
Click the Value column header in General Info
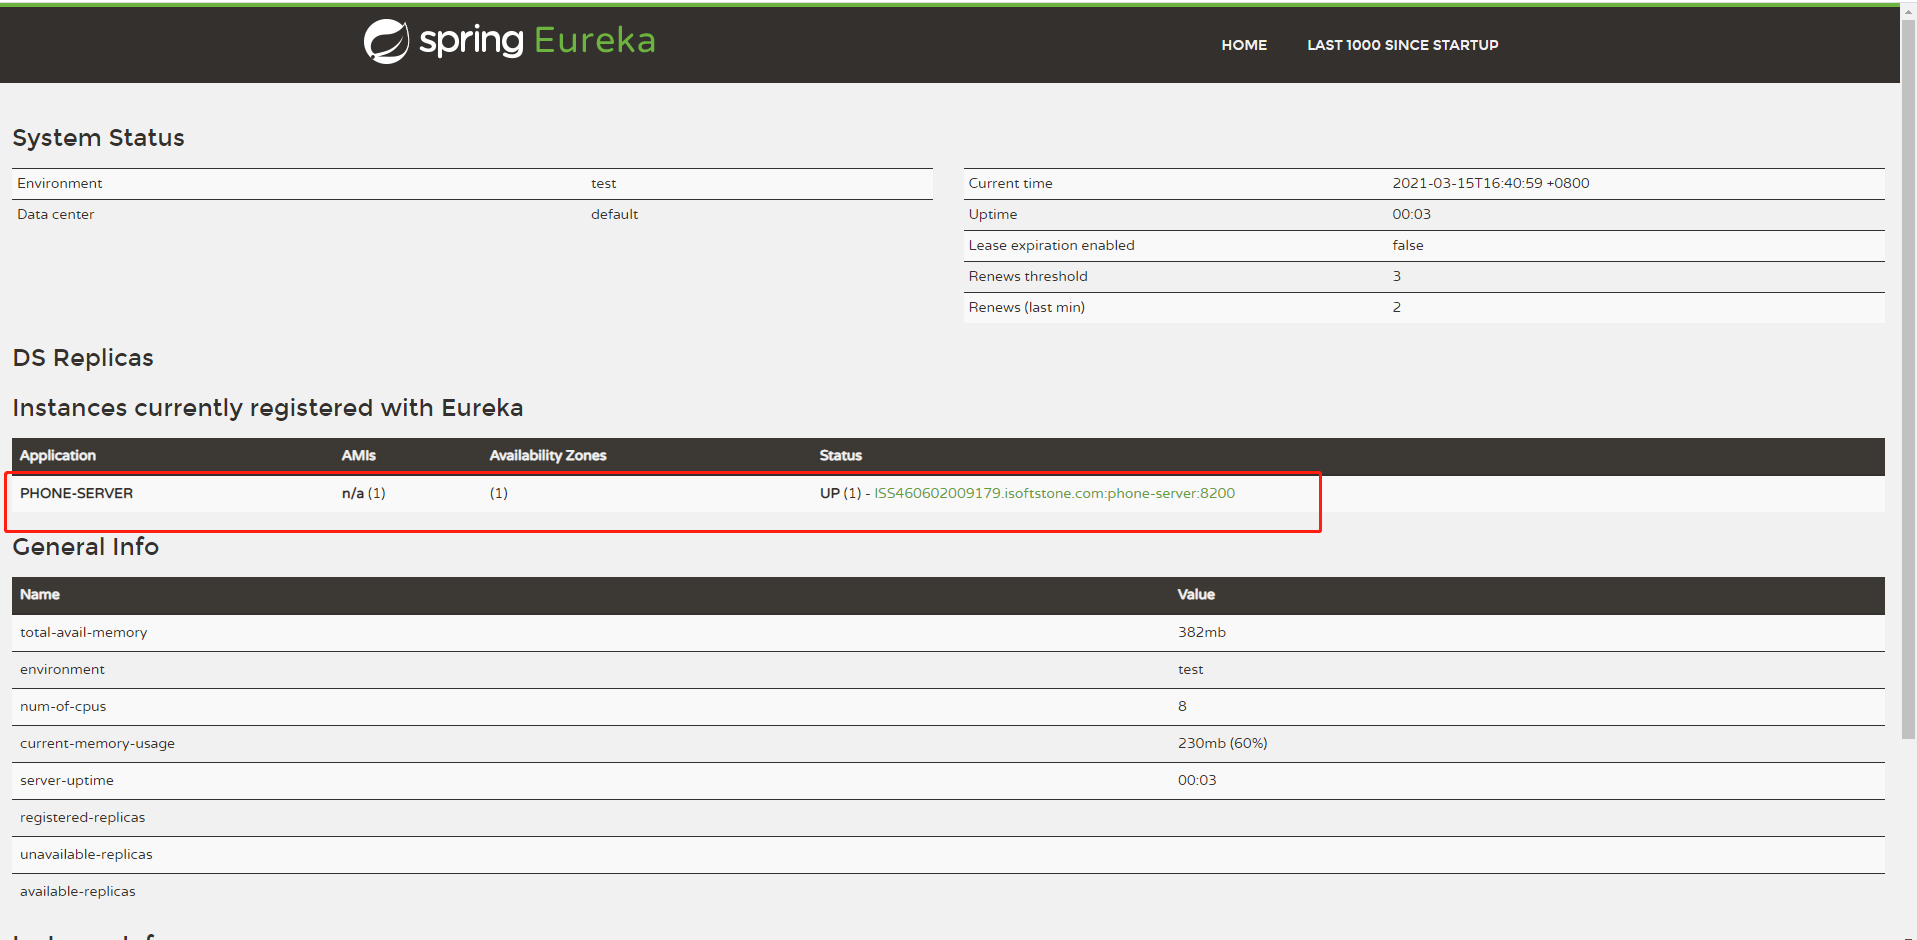[x=1196, y=594]
